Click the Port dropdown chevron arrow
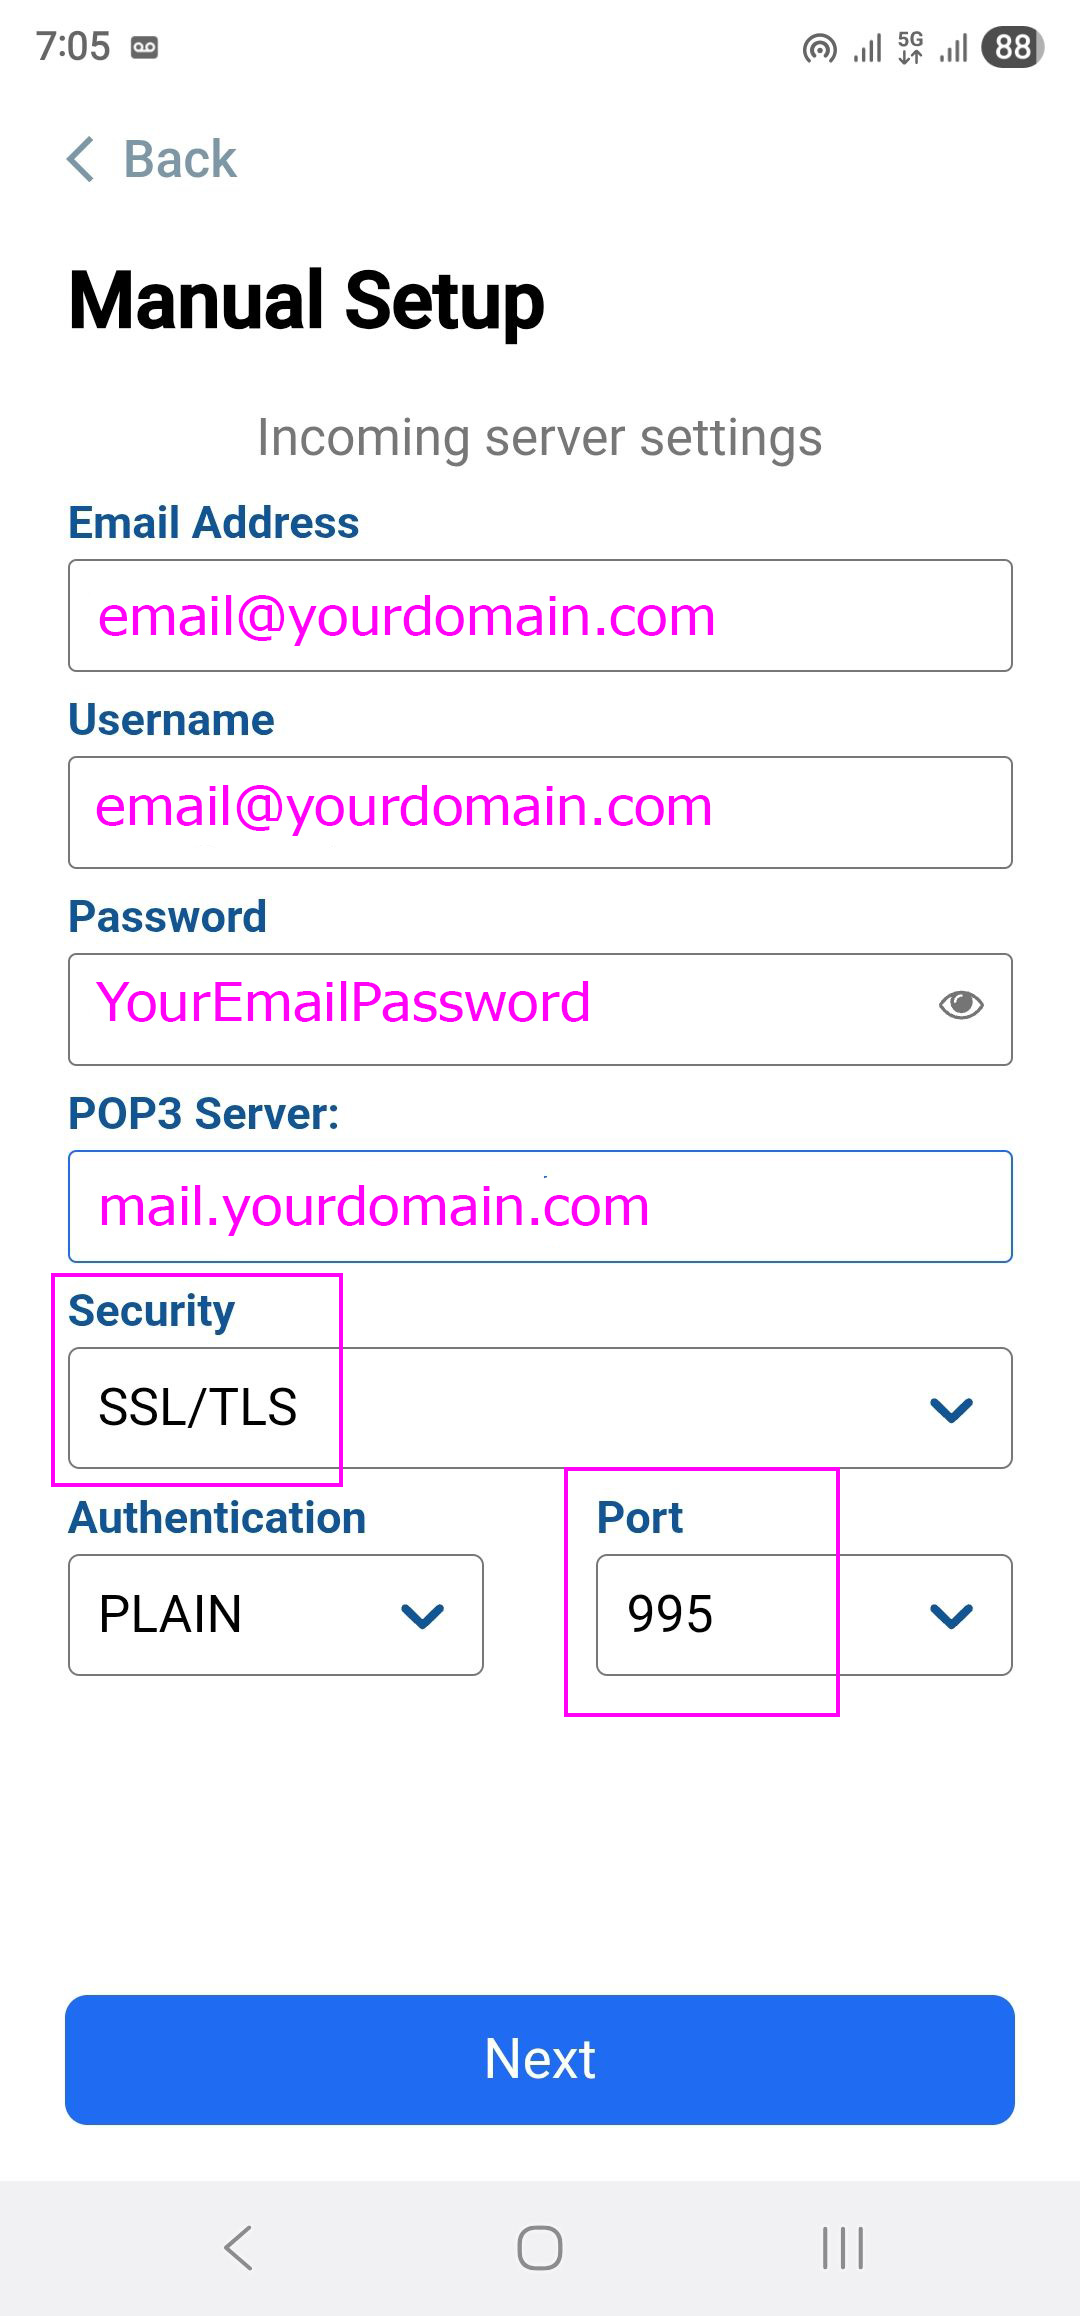Image resolution: width=1080 pixels, height=2316 pixels. pyautogui.click(x=951, y=1615)
